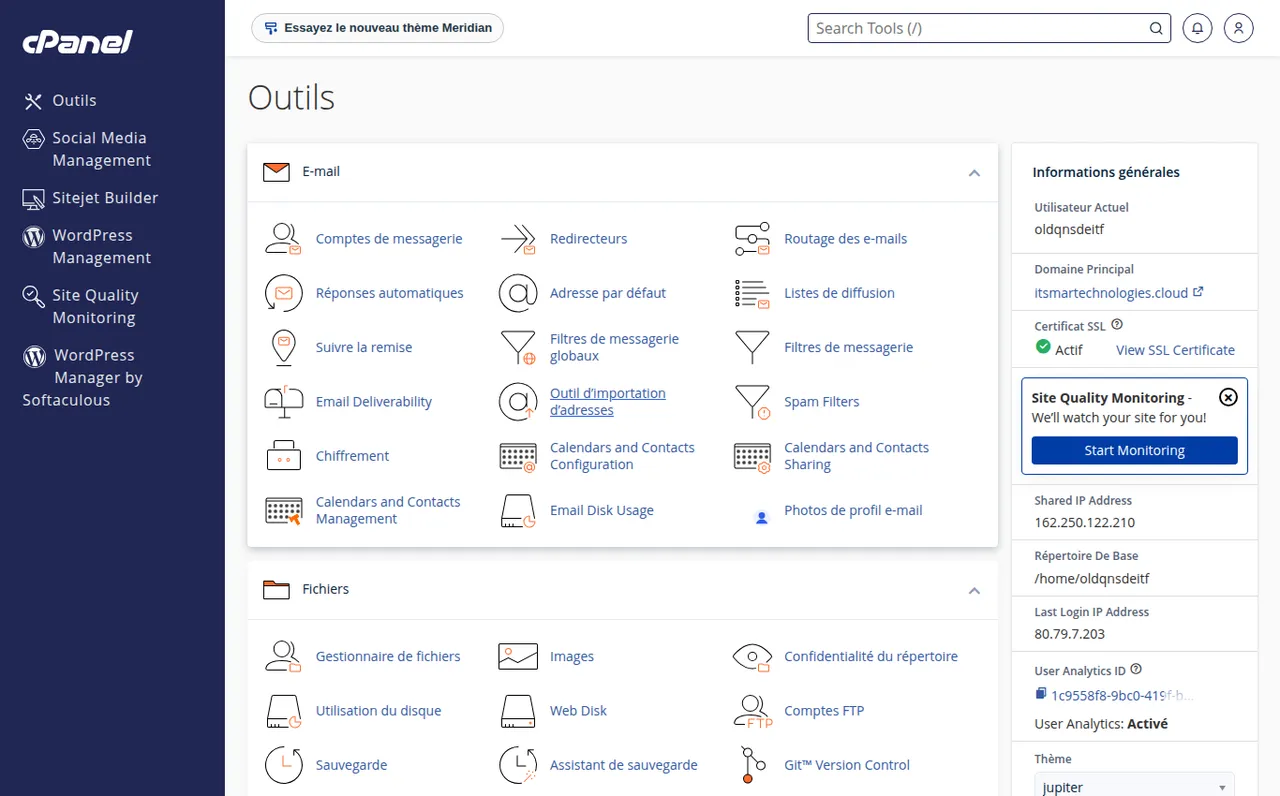The image size is (1280, 796).
Task: Open the Suivre la remise icon
Action: point(283,347)
